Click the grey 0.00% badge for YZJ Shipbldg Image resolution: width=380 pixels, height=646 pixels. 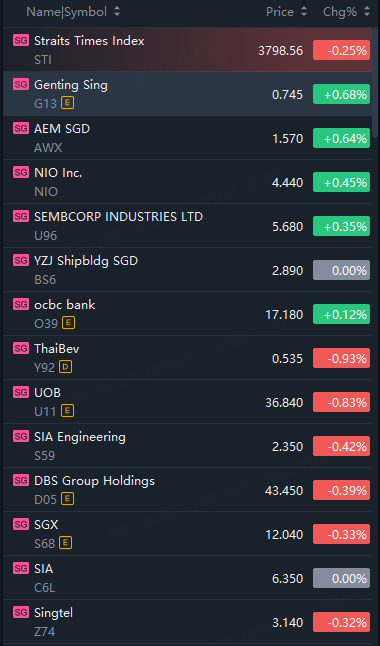[341, 270]
